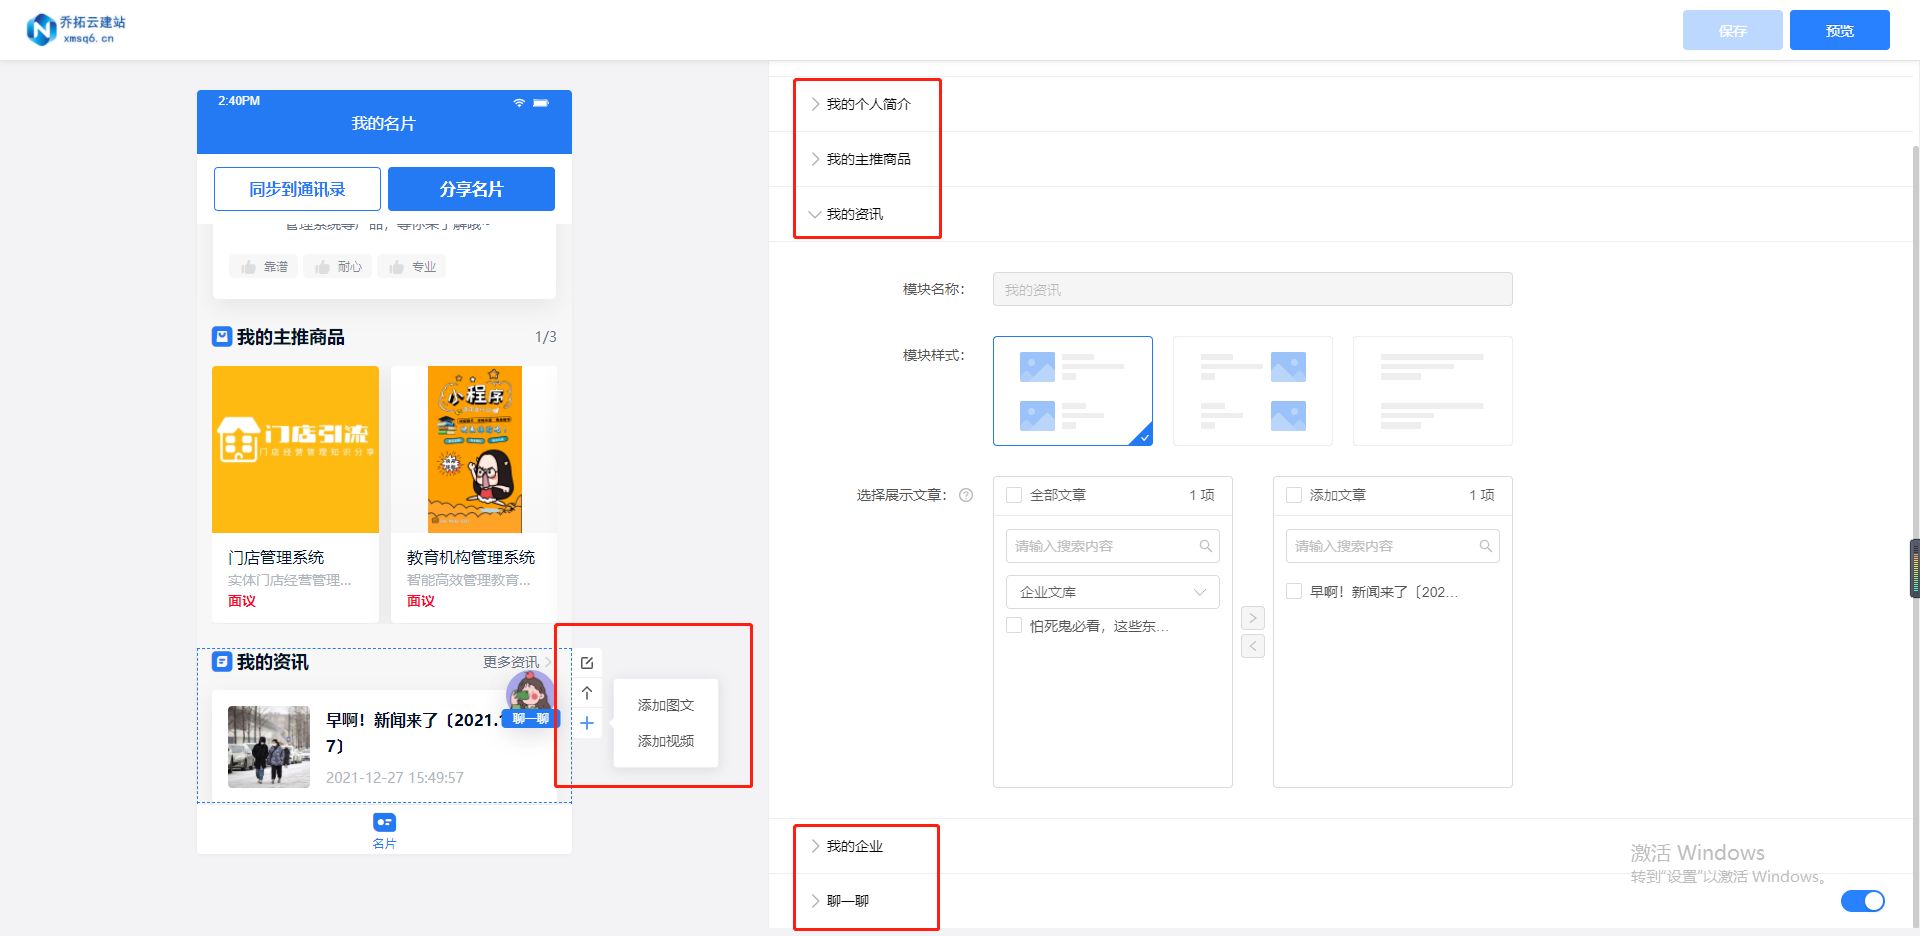Image resolution: width=1920 pixels, height=936 pixels.
Task: Check the 早啊！新闻来了 article checkbox
Action: (1294, 592)
